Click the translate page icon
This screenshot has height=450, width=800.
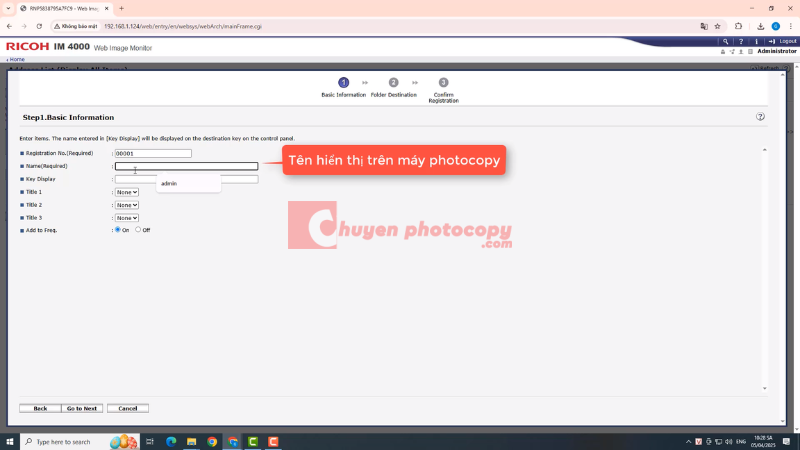[x=704, y=27]
